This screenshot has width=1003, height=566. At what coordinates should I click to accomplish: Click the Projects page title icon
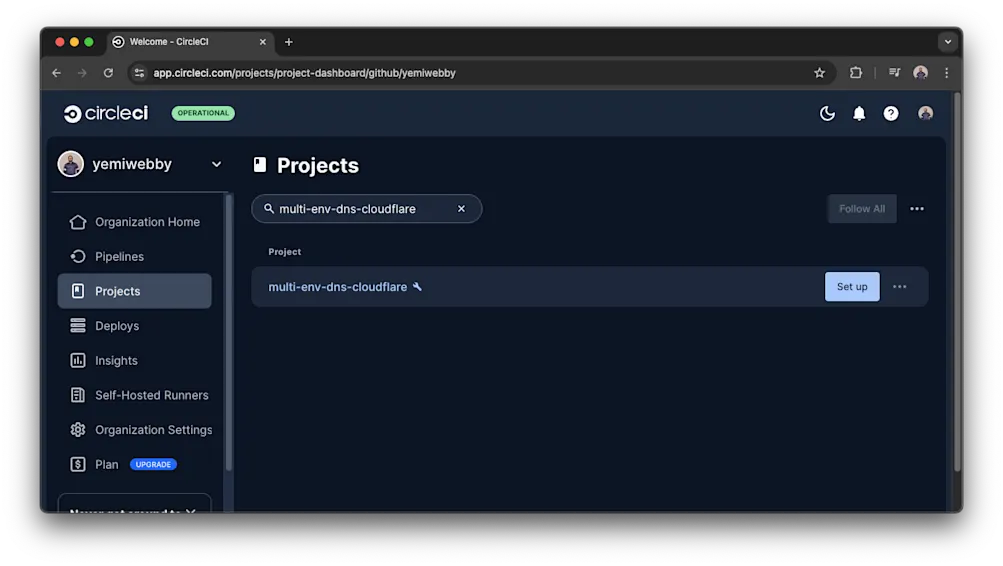tap(260, 165)
